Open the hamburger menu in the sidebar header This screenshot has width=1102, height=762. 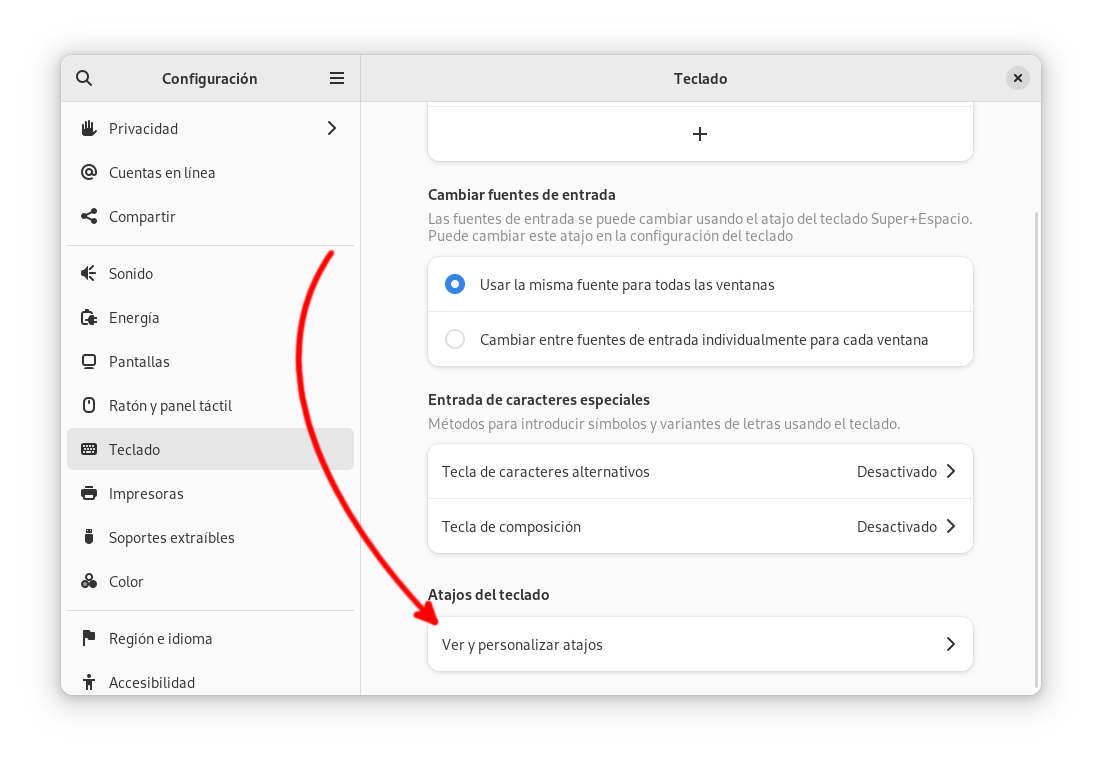(x=337, y=78)
